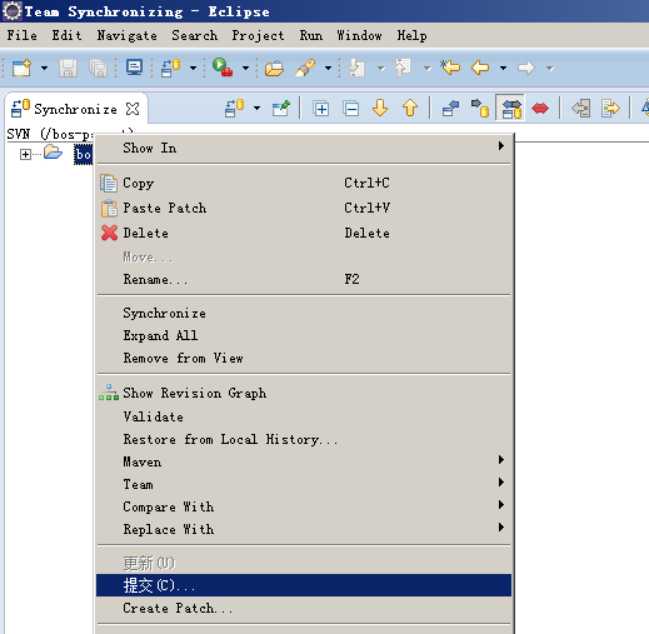Open the main toolbar Synchronize dropdown arrow

[193, 67]
